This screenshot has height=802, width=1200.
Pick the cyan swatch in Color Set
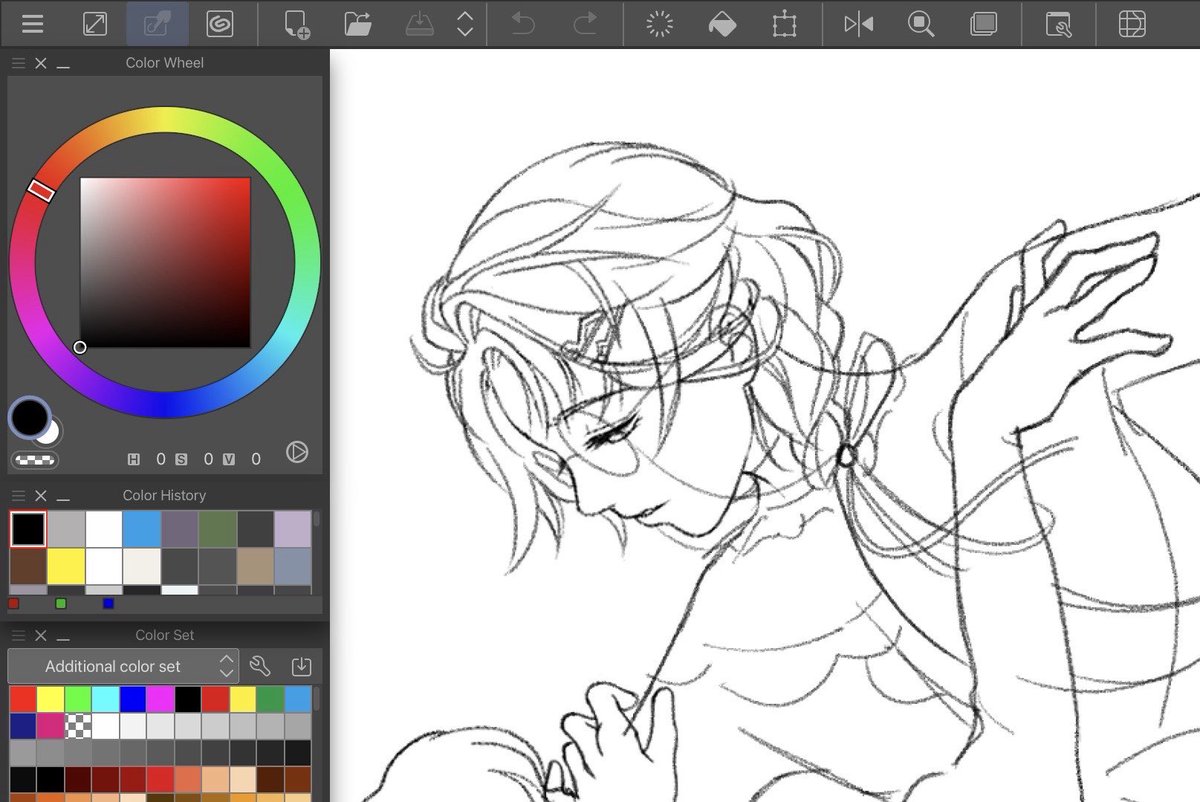pos(105,698)
